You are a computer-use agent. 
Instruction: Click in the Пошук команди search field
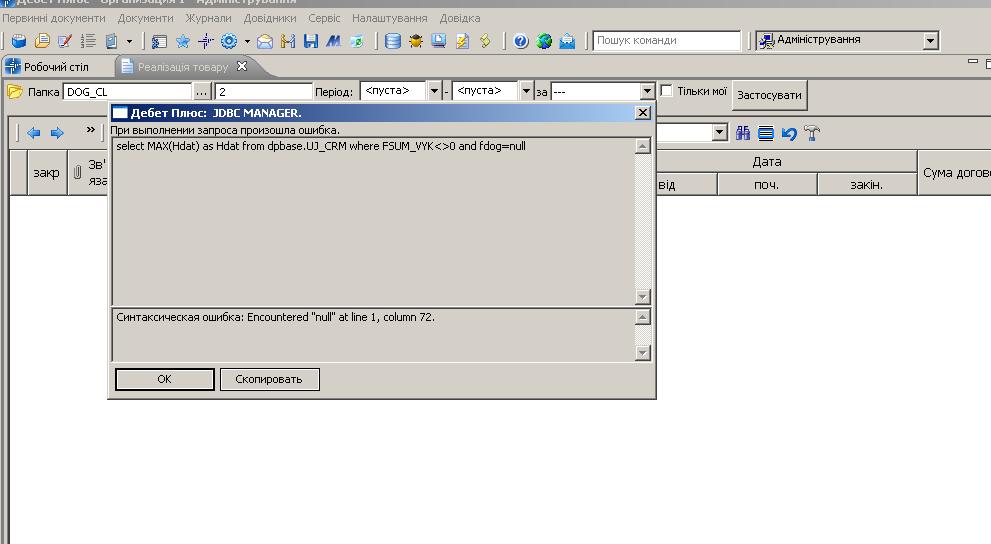pyautogui.click(x=666, y=40)
